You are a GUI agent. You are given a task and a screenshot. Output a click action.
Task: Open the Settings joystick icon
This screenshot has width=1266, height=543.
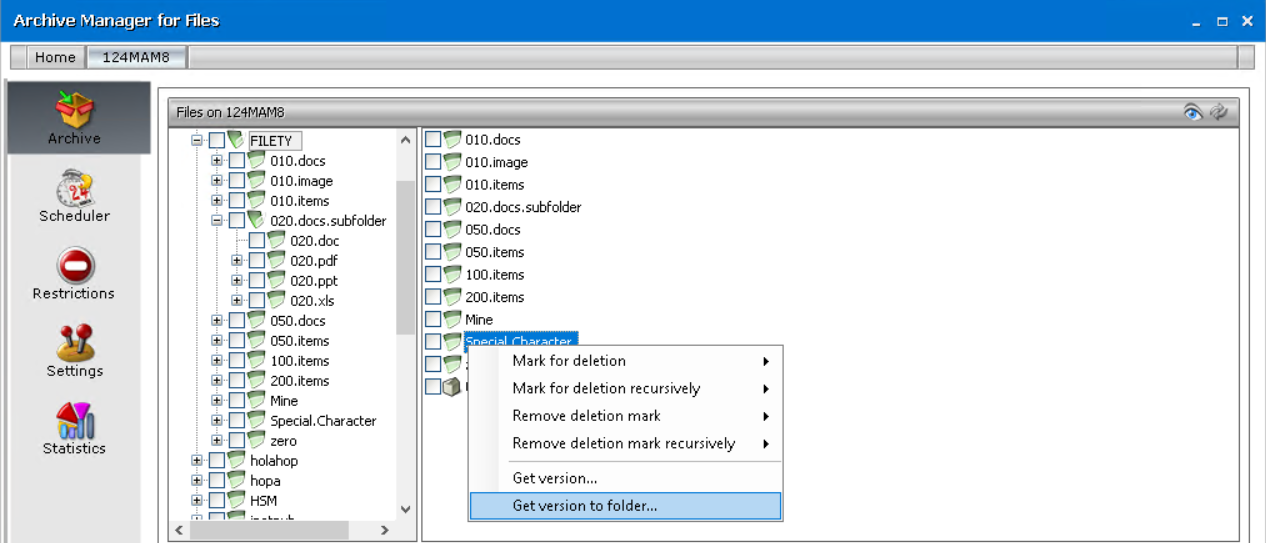click(75, 342)
